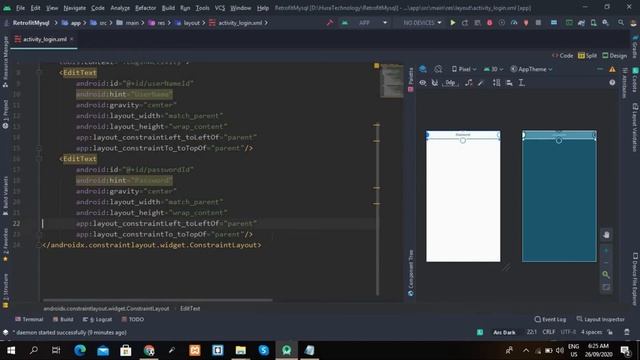Viewport: 640px width, 360px height.
Task: Toggle the View Options eye icon
Action: pos(423,83)
